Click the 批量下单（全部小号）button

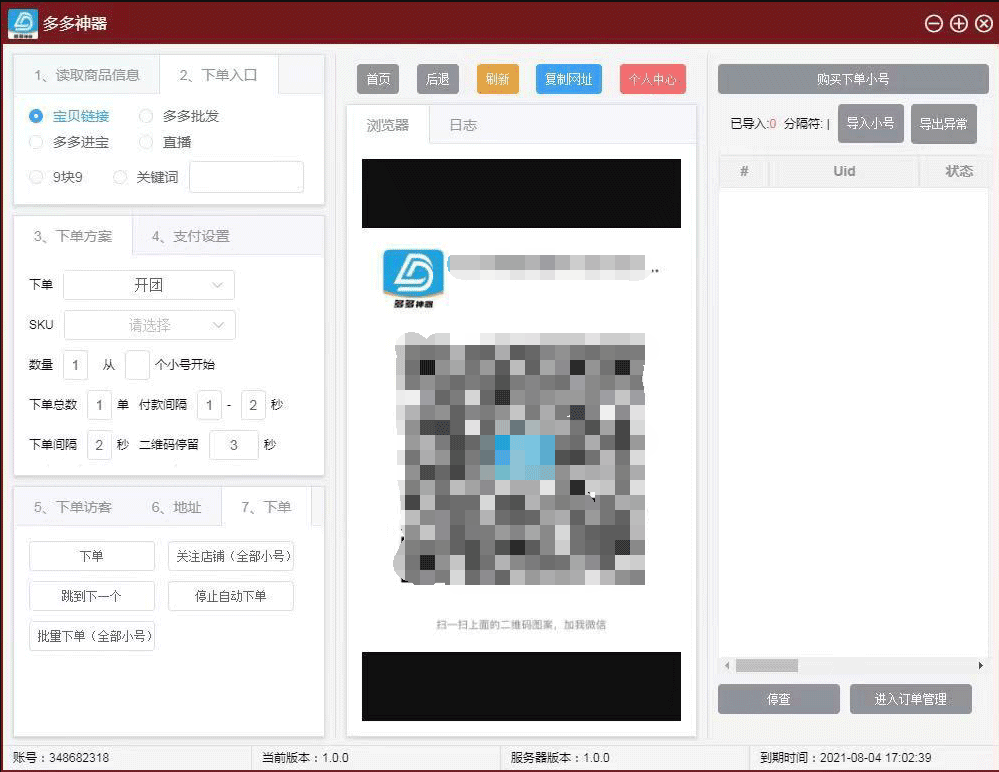[92, 636]
